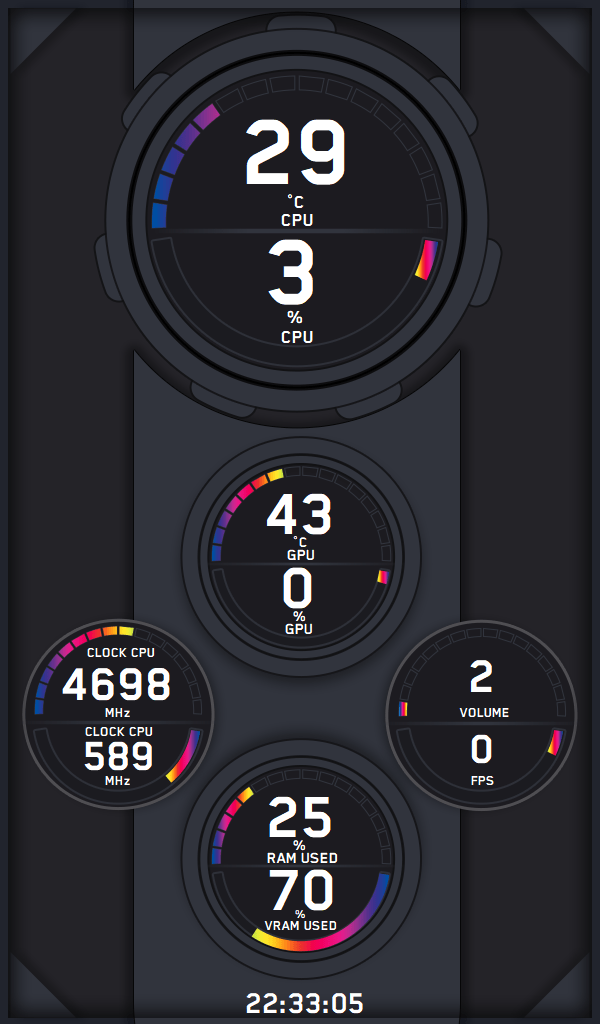Screen dimensions: 600x1024
Task: Click the CPU temperature reading 29
Action: 295,153
